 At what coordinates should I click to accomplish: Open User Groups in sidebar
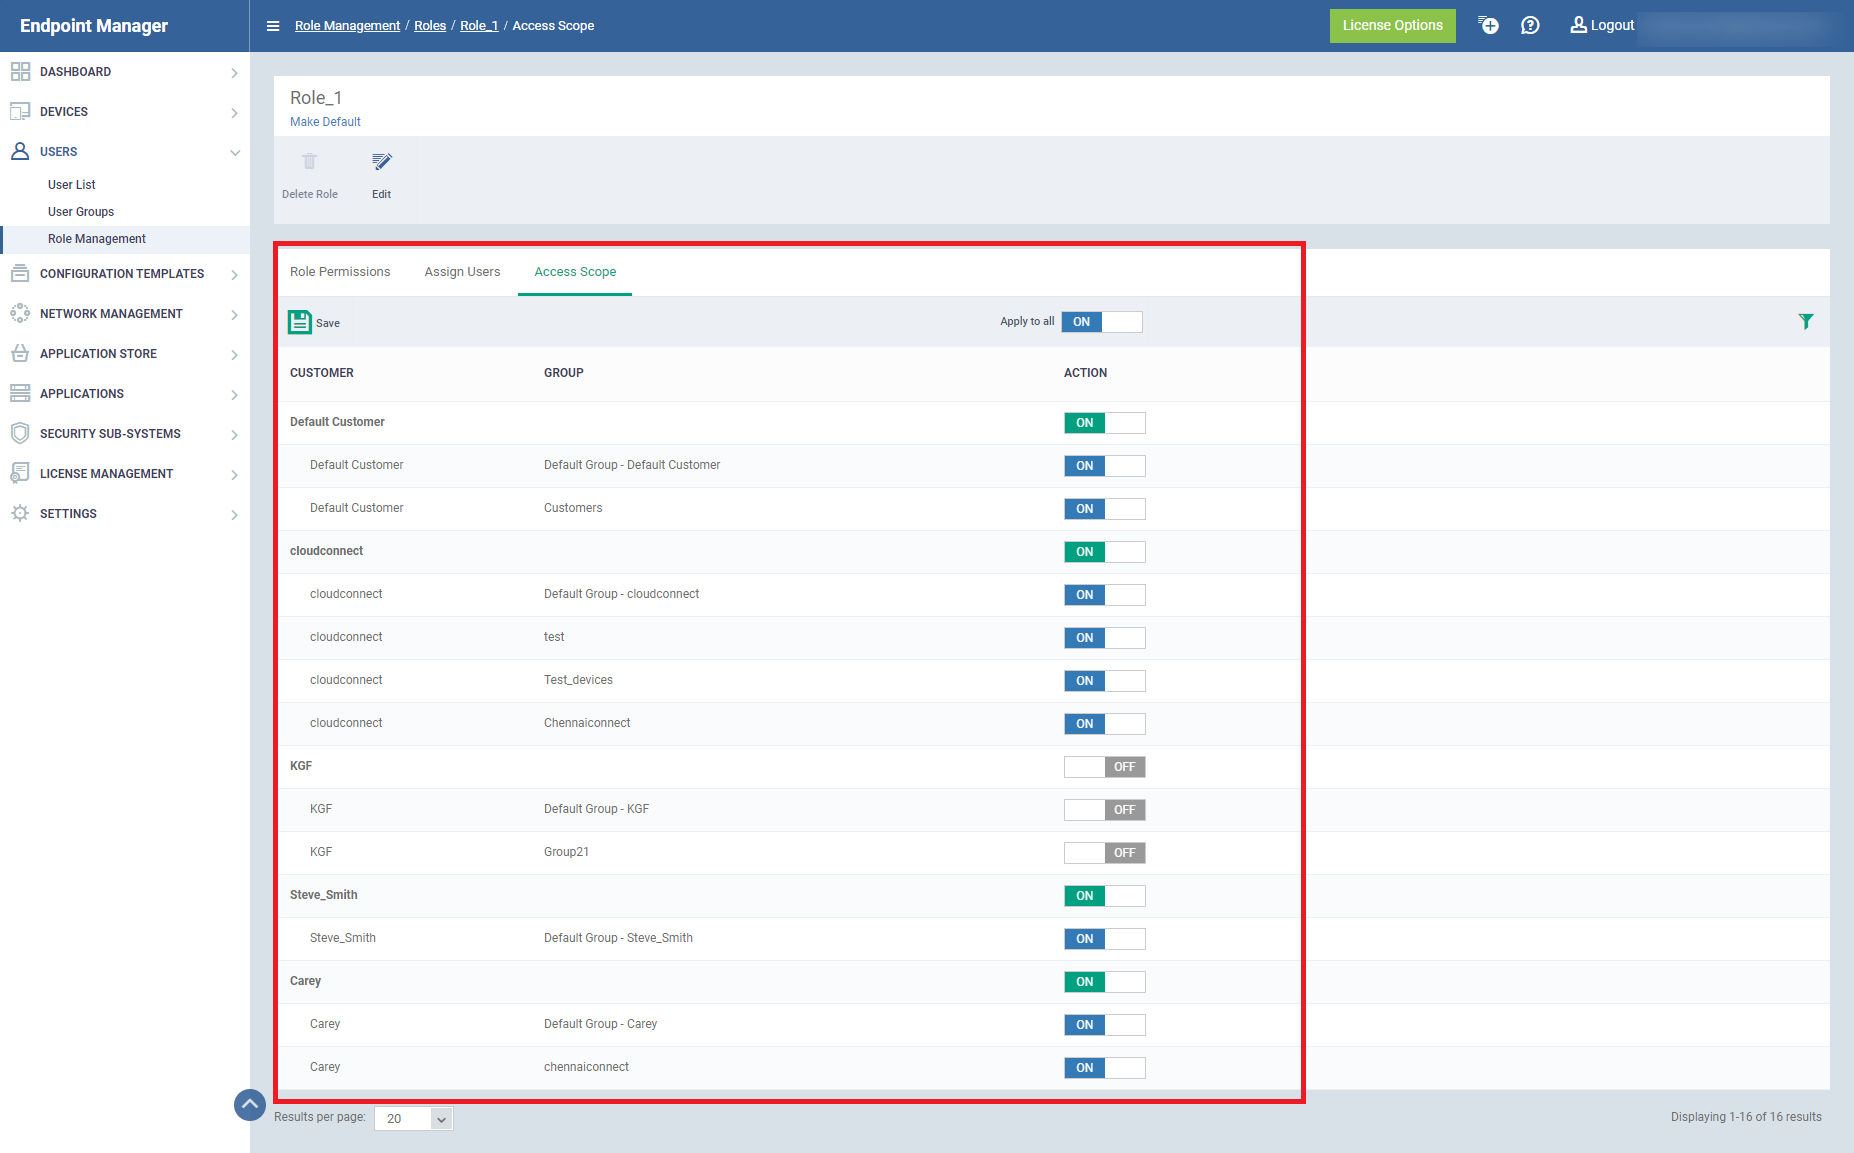click(81, 212)
